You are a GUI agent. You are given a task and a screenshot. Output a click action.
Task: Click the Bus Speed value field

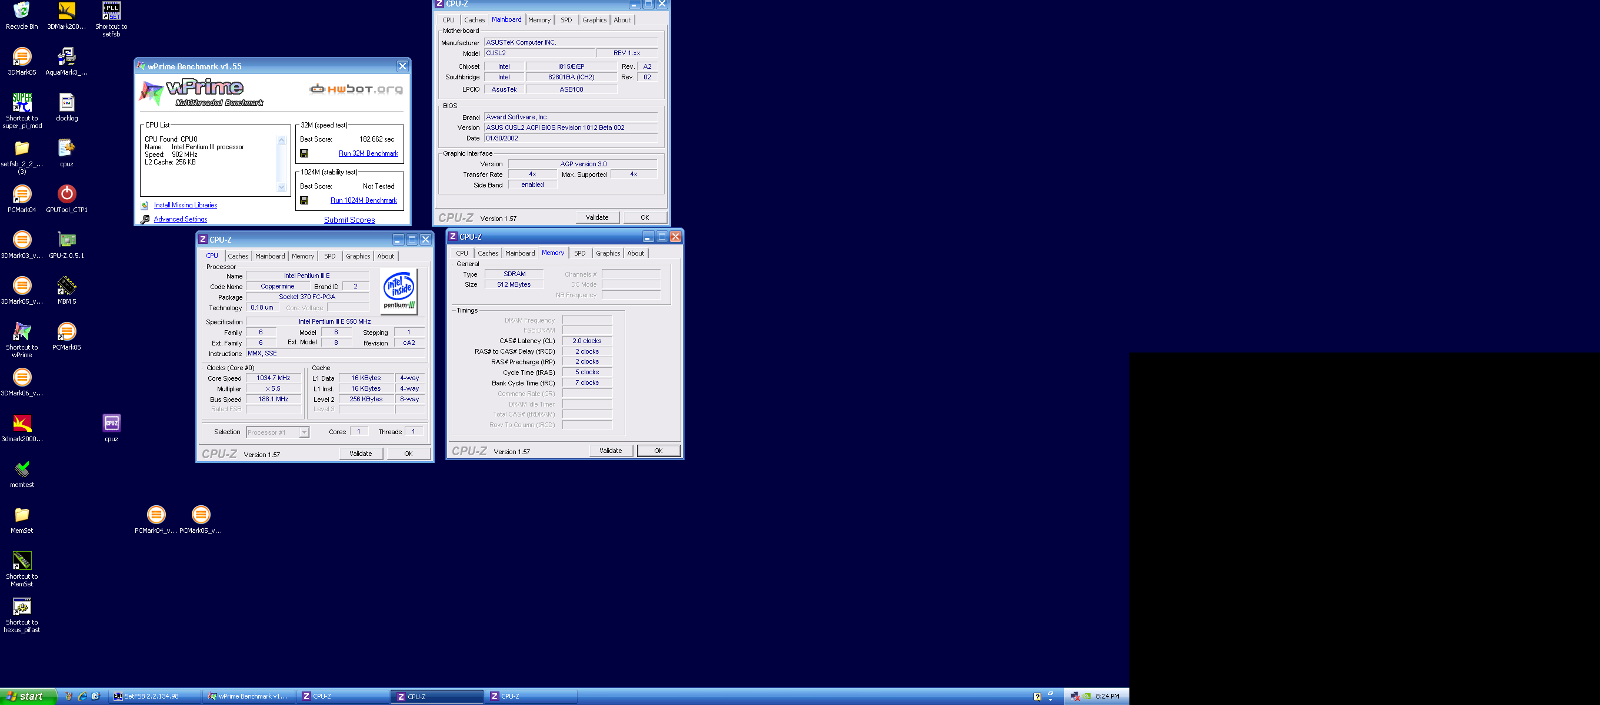[x=273, y=399]
